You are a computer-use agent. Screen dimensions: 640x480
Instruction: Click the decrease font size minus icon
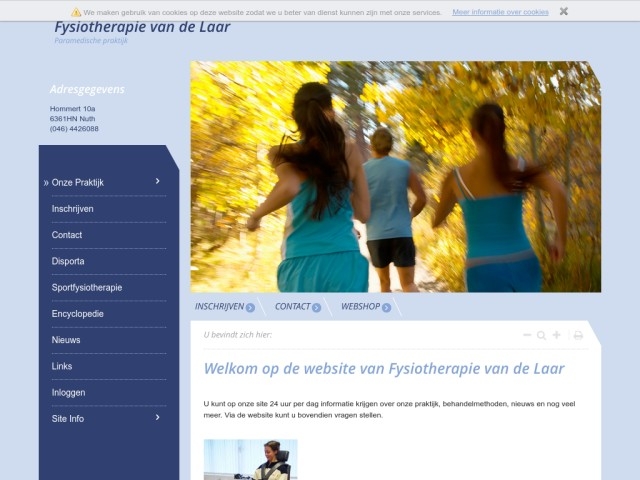[x=527, y=335]
